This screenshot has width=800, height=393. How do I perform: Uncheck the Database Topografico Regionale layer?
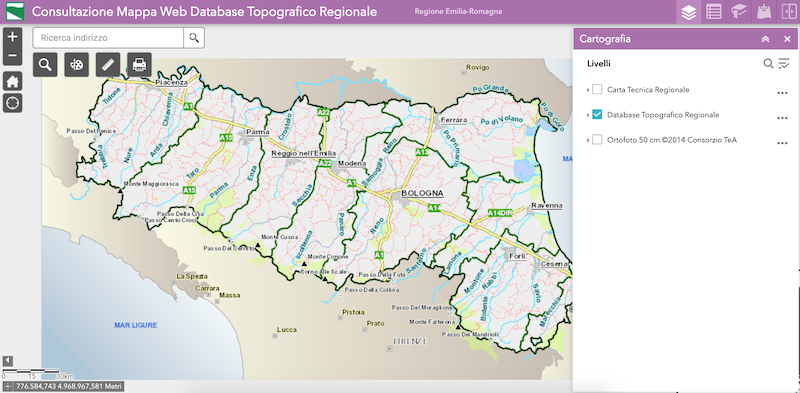(x=597, y=115)
